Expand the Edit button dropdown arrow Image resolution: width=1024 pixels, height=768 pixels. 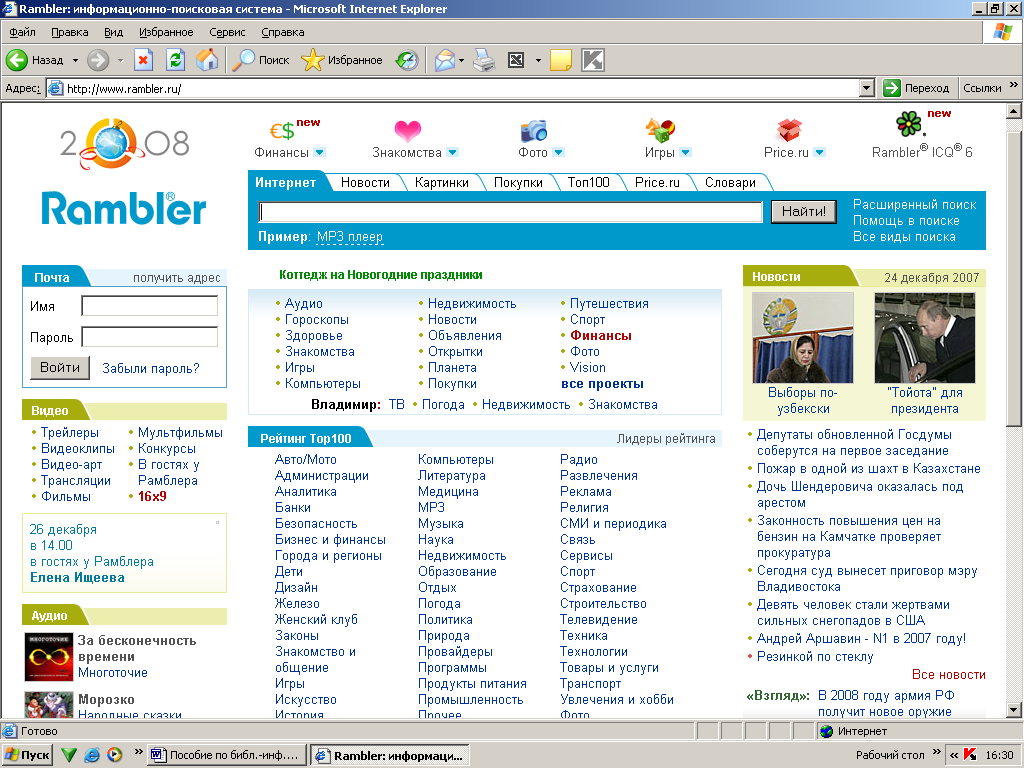[538, 61]
